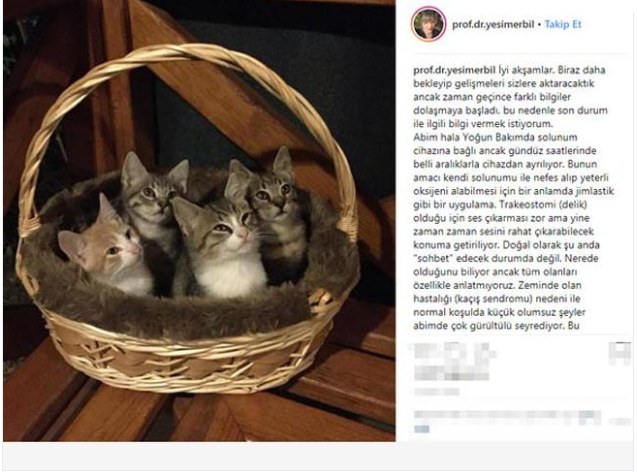Screen dimensions: 637x472
Task: Click the white-chested kitten in the center
Action: (x=221, y=250)
